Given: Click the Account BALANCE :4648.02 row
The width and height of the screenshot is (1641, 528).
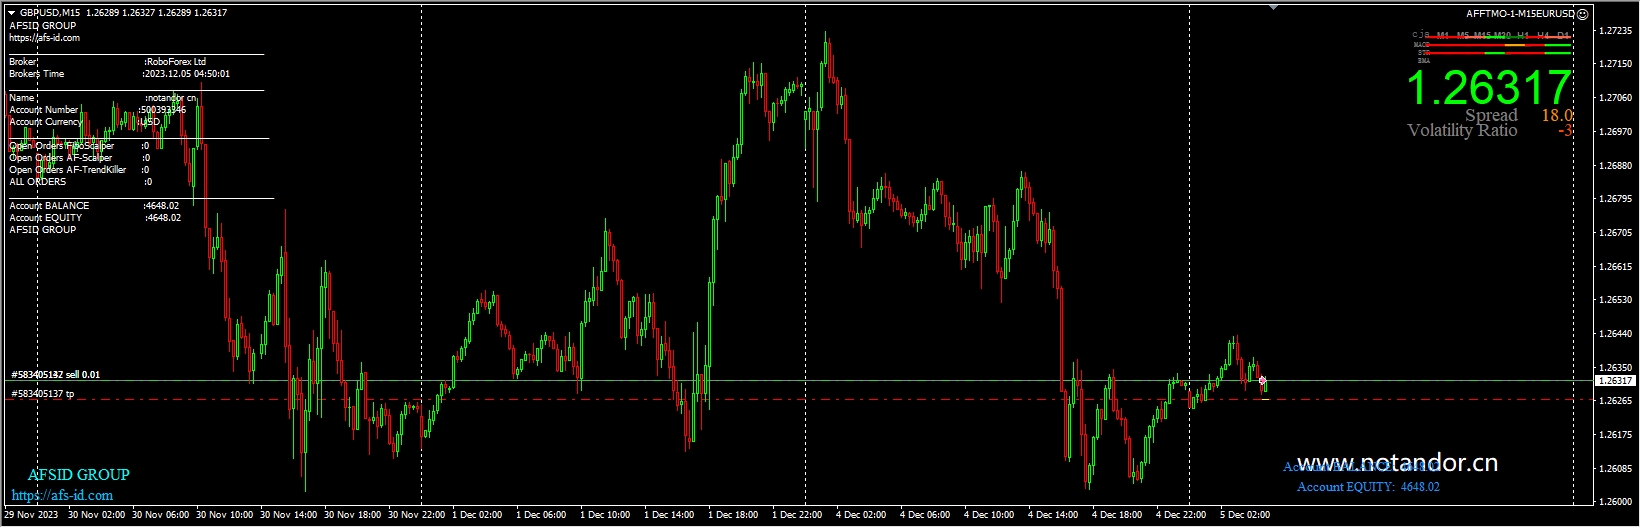Looking at the screenshot, I should coord(95,206).
